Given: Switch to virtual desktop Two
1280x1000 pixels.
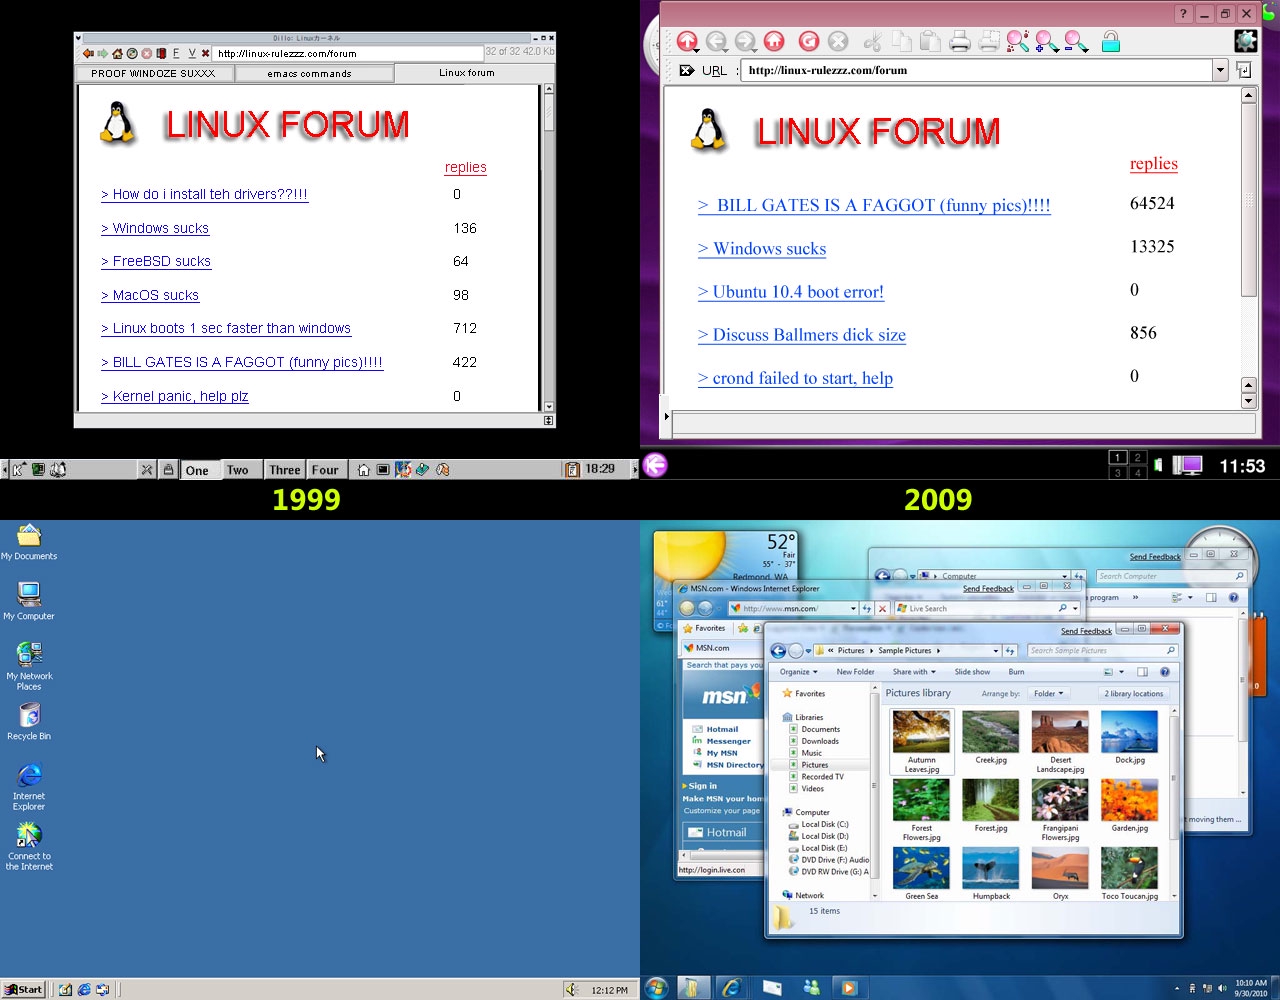Looking at the screenshot, I should tap(239, 469).
